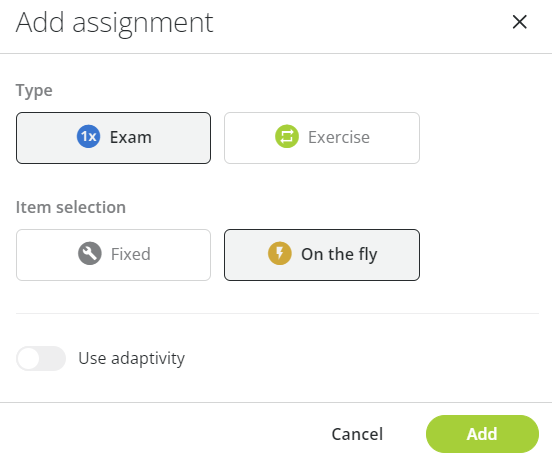
Task: Select Exam as assignment type
Action: (x=113, y=138)
